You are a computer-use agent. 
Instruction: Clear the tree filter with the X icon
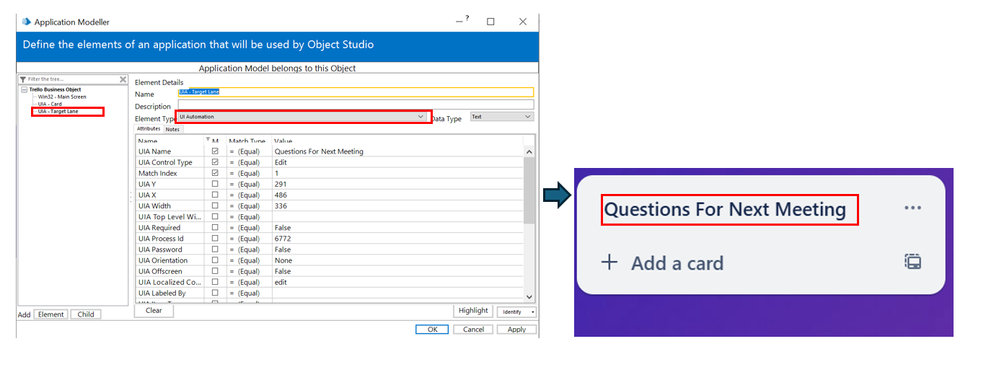click(123, 79)
